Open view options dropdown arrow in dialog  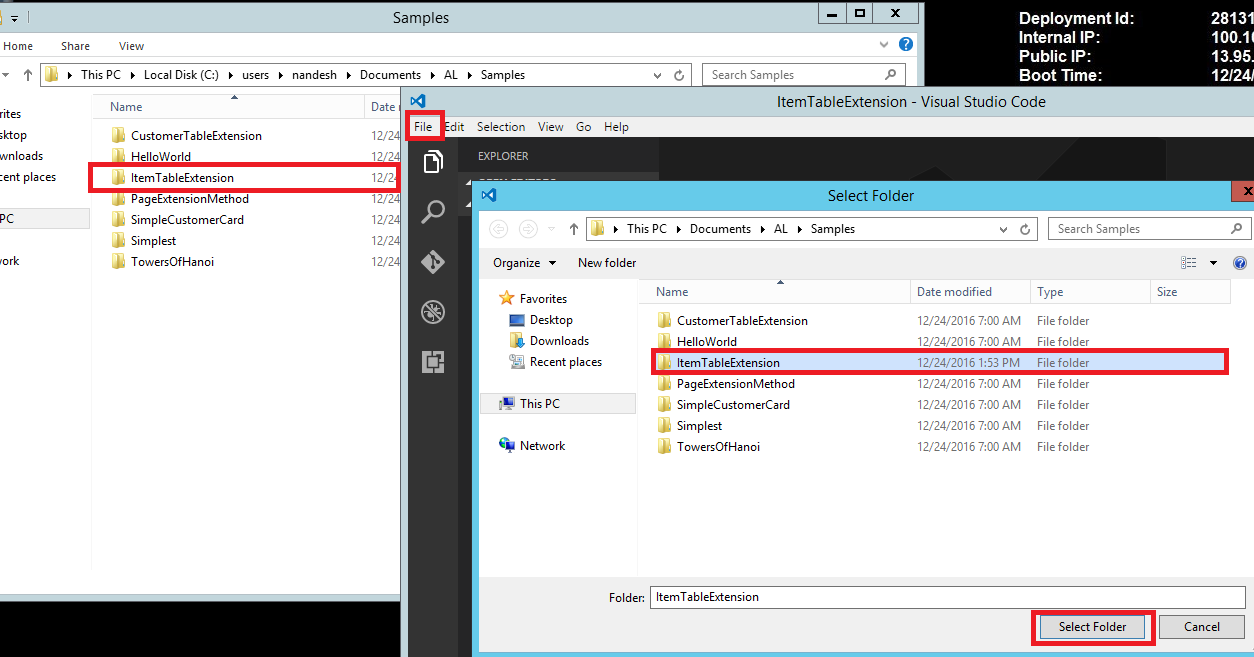pos(1213,263)
